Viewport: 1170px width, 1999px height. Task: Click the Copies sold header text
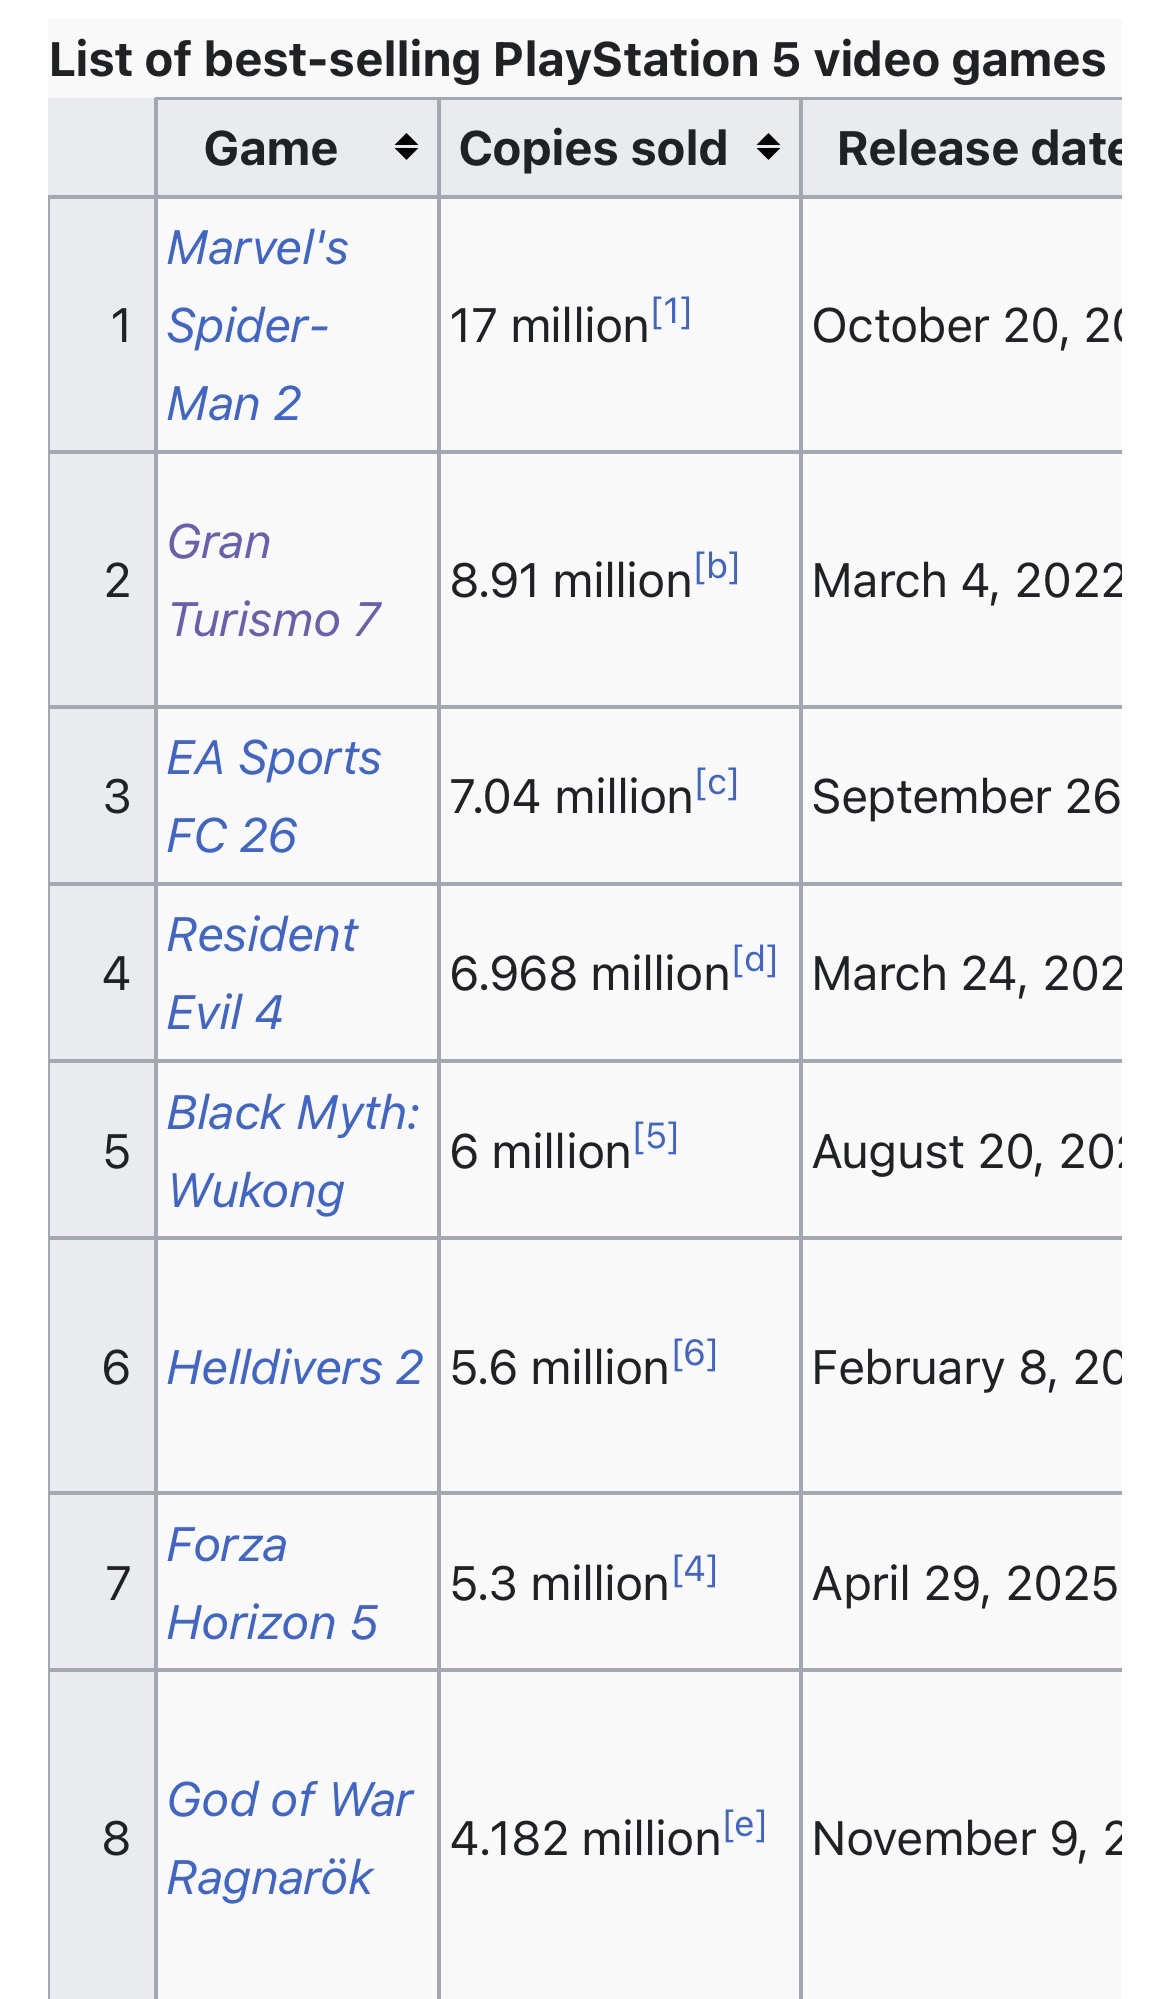coord(593,148)
